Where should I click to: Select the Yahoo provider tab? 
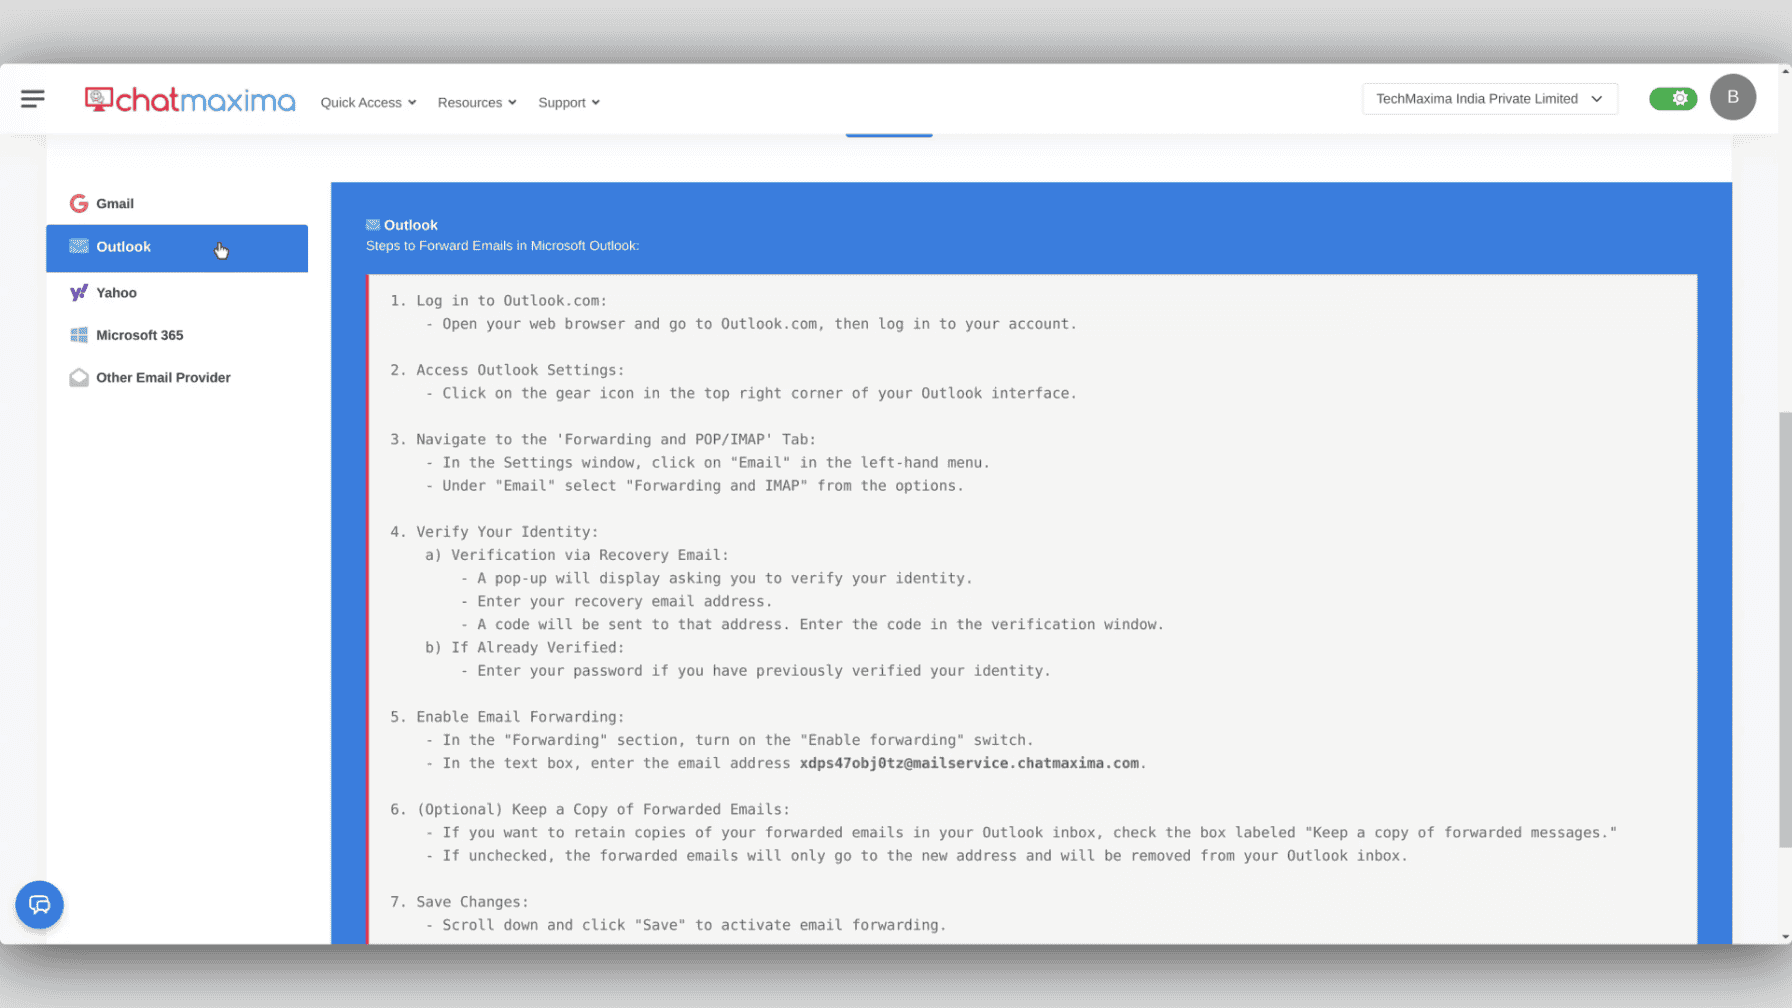click(x=177, y=293)
